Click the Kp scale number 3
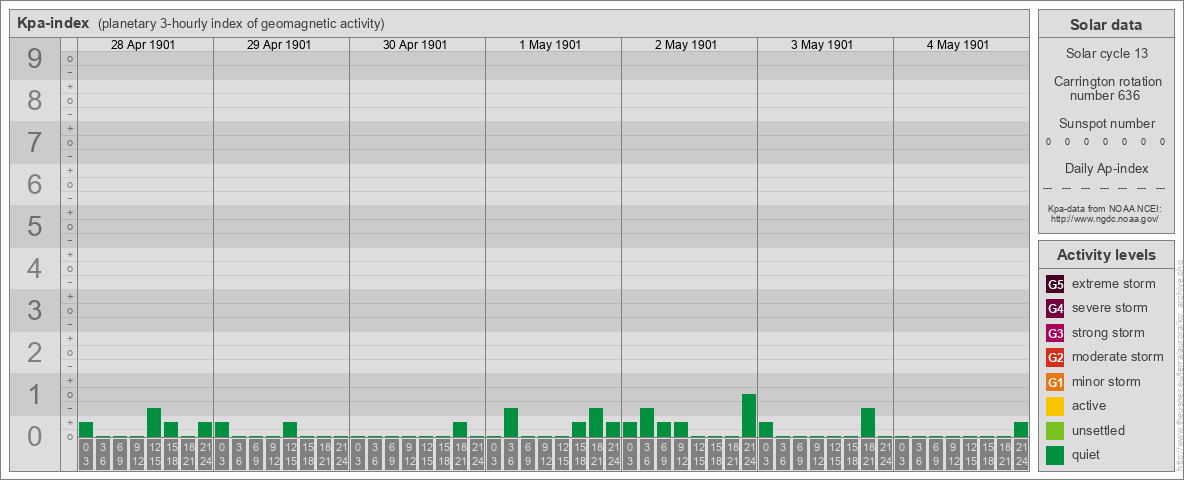Image resolution: width=1184 pixels, height=480 pixels. [35, 310]
